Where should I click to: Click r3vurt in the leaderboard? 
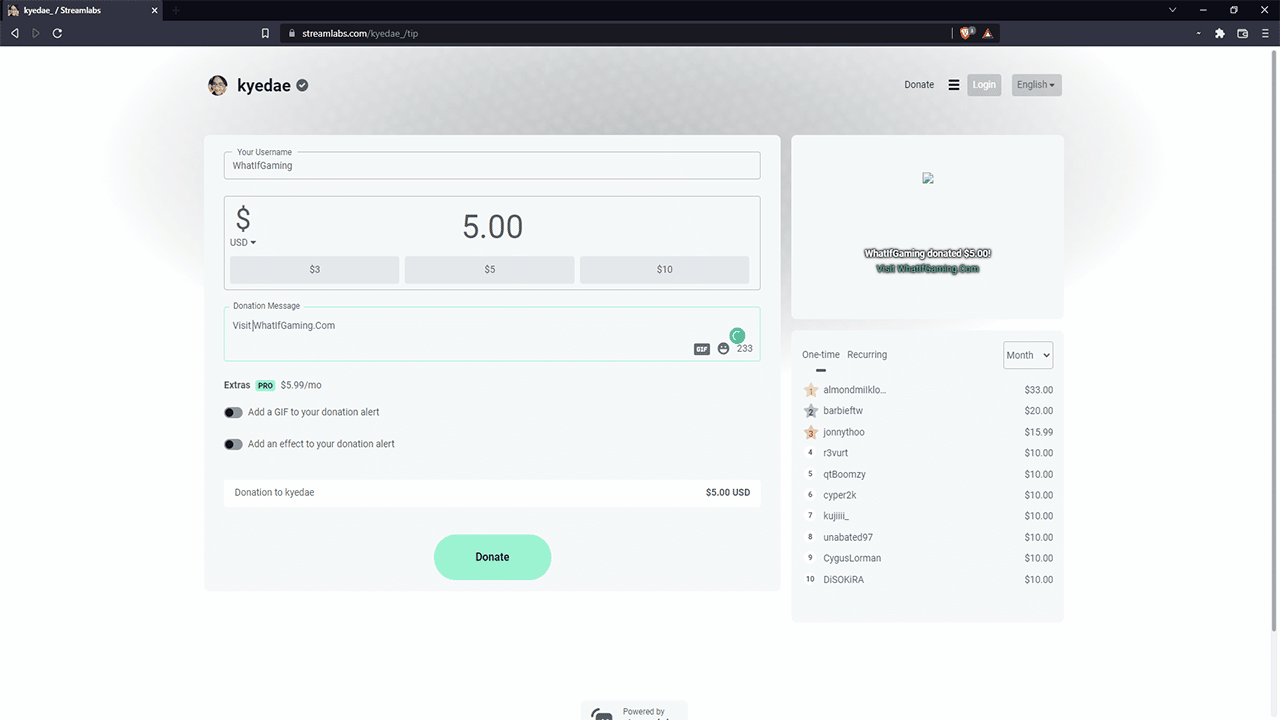point(838,453)
